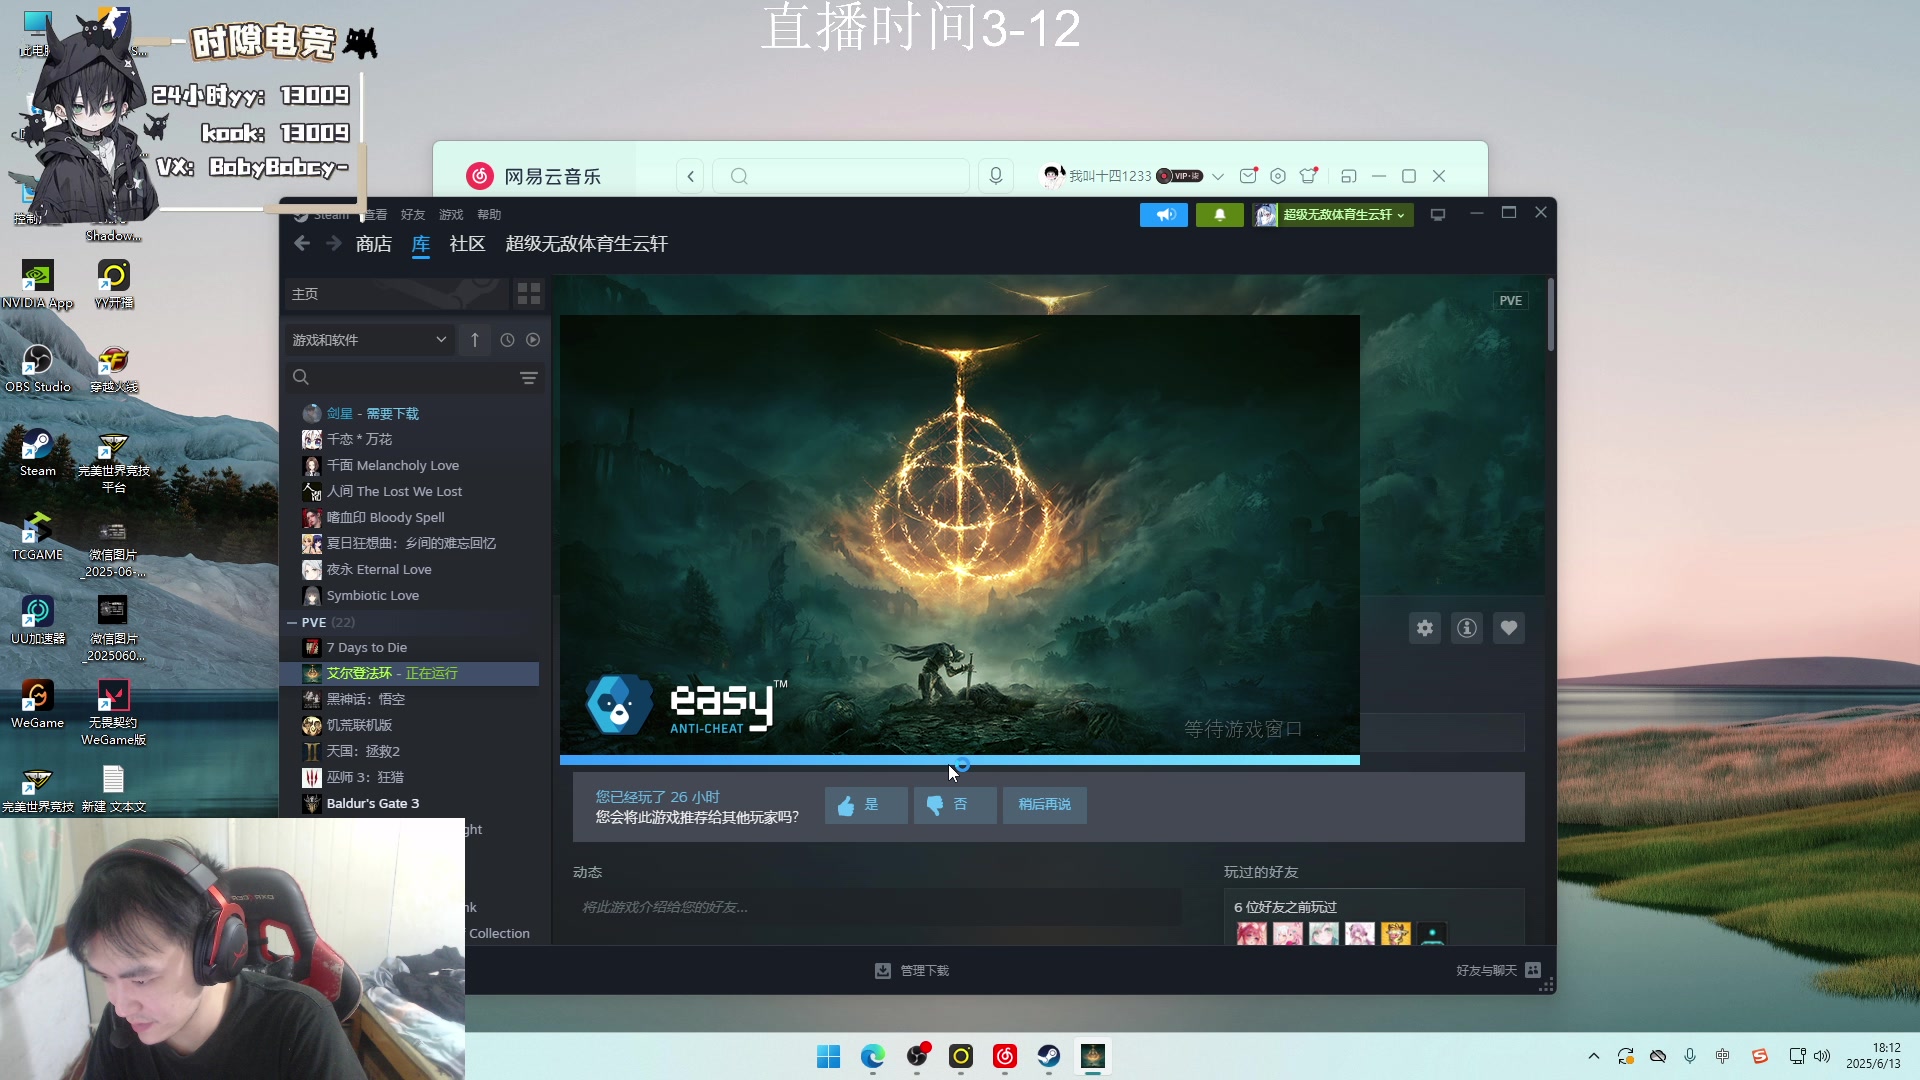The height and width of the screenshot is (1080, 1920).
Task: Open Steam notifications bell
Action: pos(1219,215)
